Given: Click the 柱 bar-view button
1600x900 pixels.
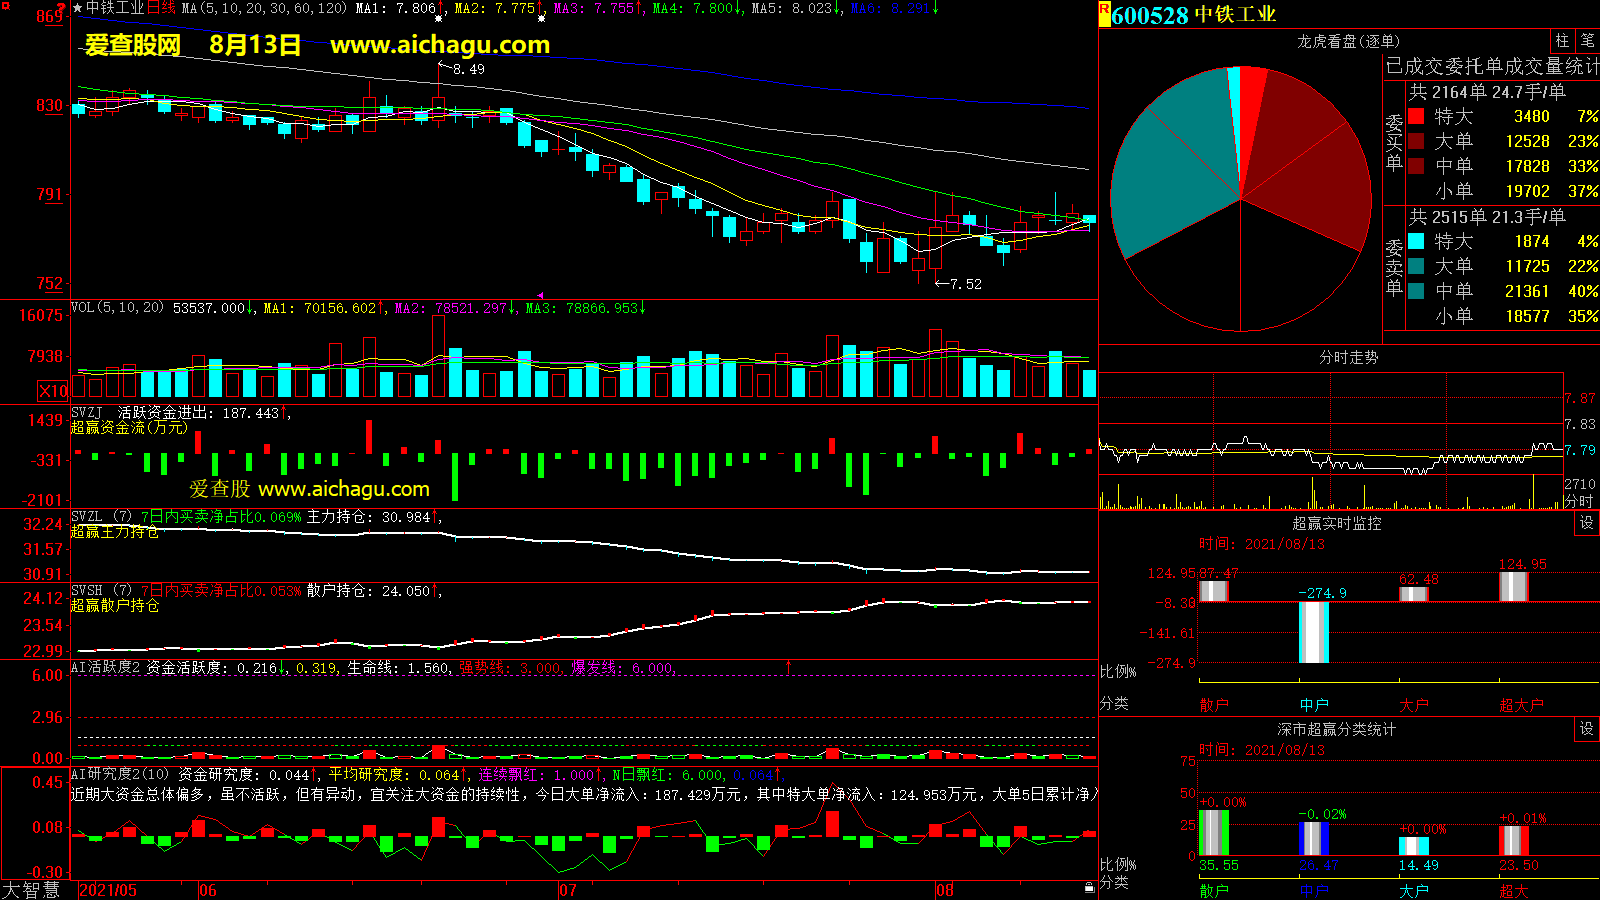Looking at the screenshot, I should click(1562, 41).
